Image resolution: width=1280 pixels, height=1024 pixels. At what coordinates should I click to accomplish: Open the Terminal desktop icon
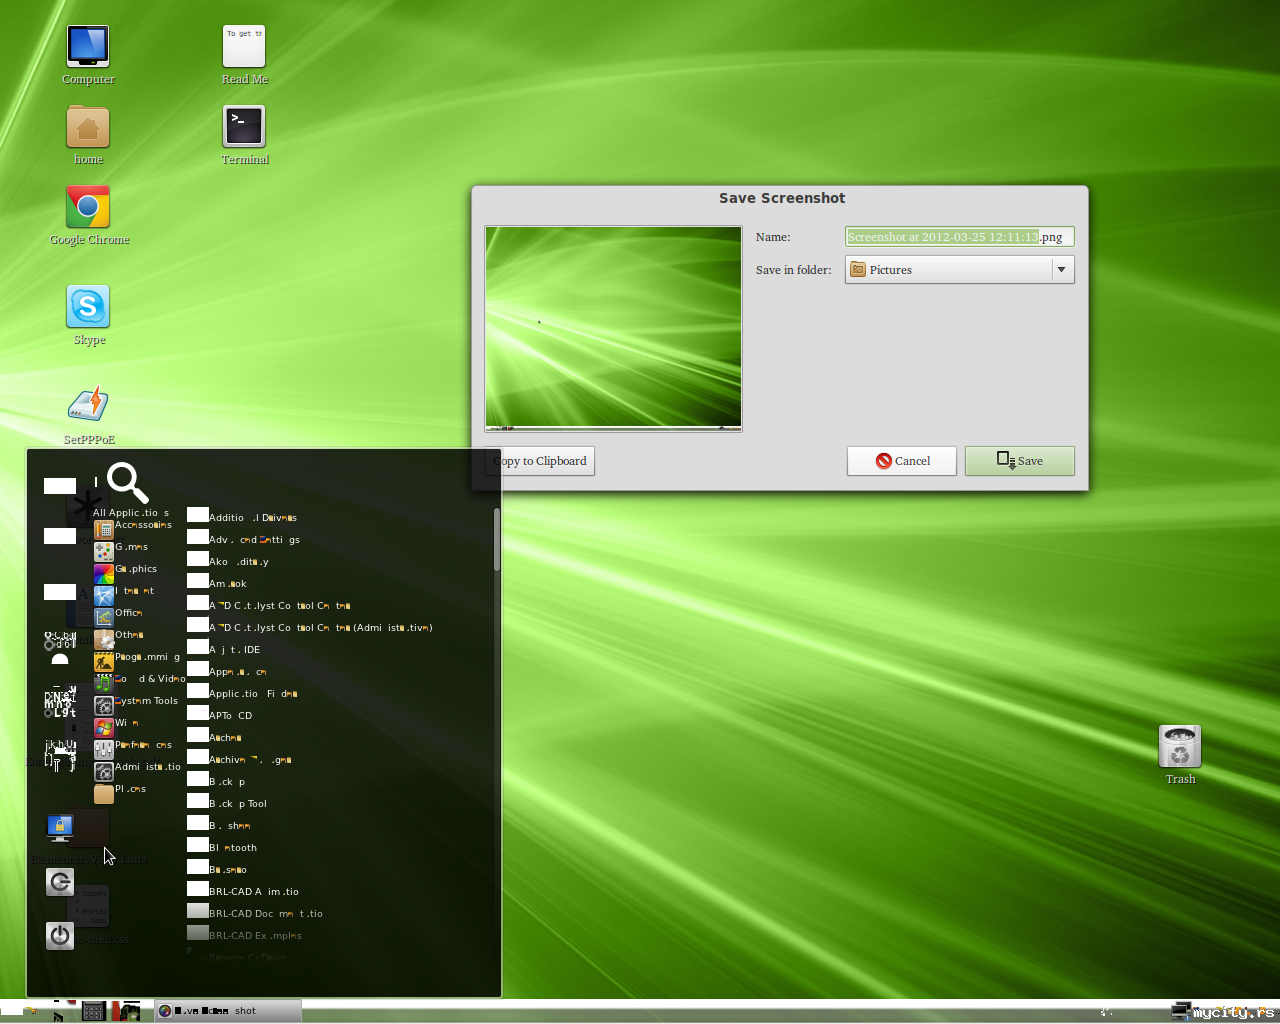(x=244, y=127)
